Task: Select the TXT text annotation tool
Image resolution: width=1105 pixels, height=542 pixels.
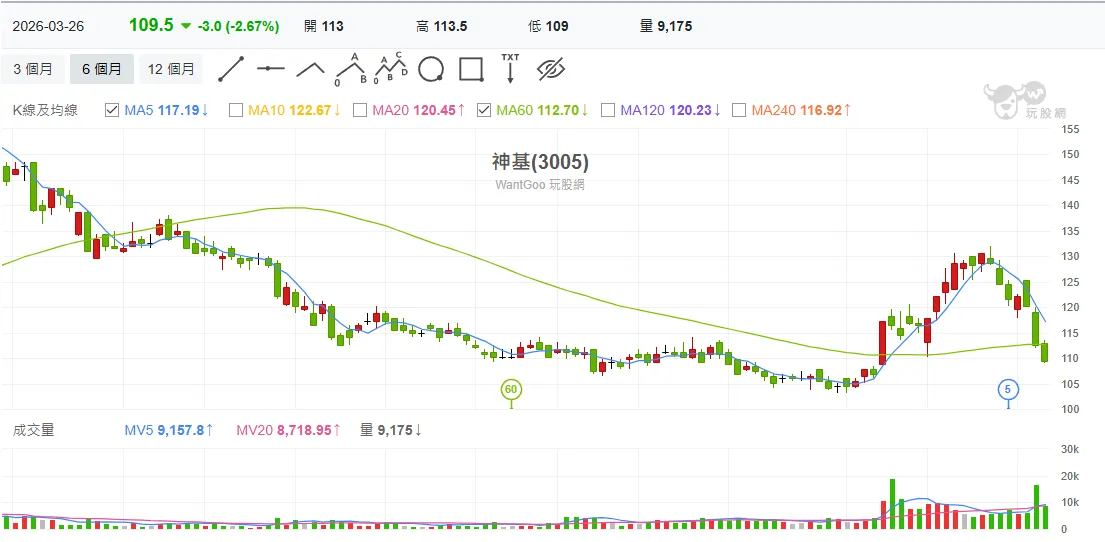Action: click(x=510, y=68)
